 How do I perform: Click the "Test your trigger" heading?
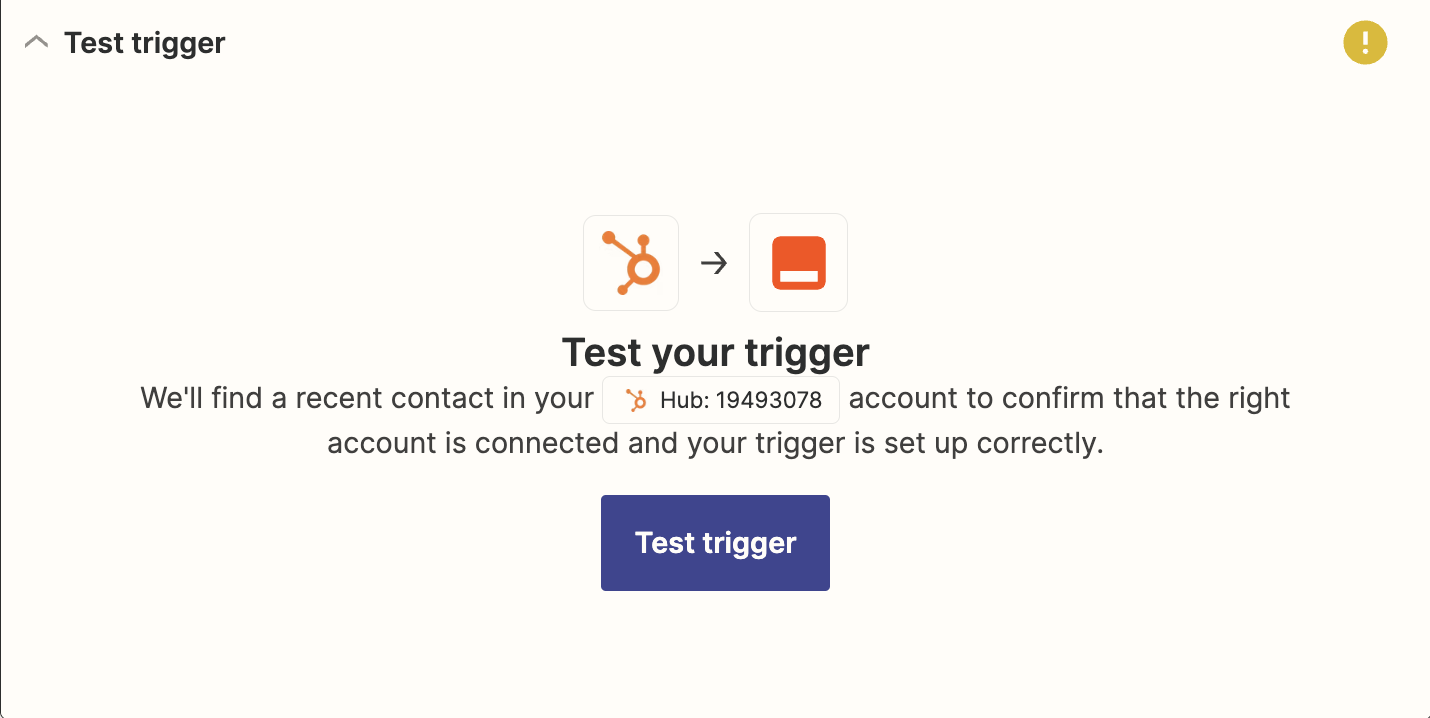(x=715, y=352)
